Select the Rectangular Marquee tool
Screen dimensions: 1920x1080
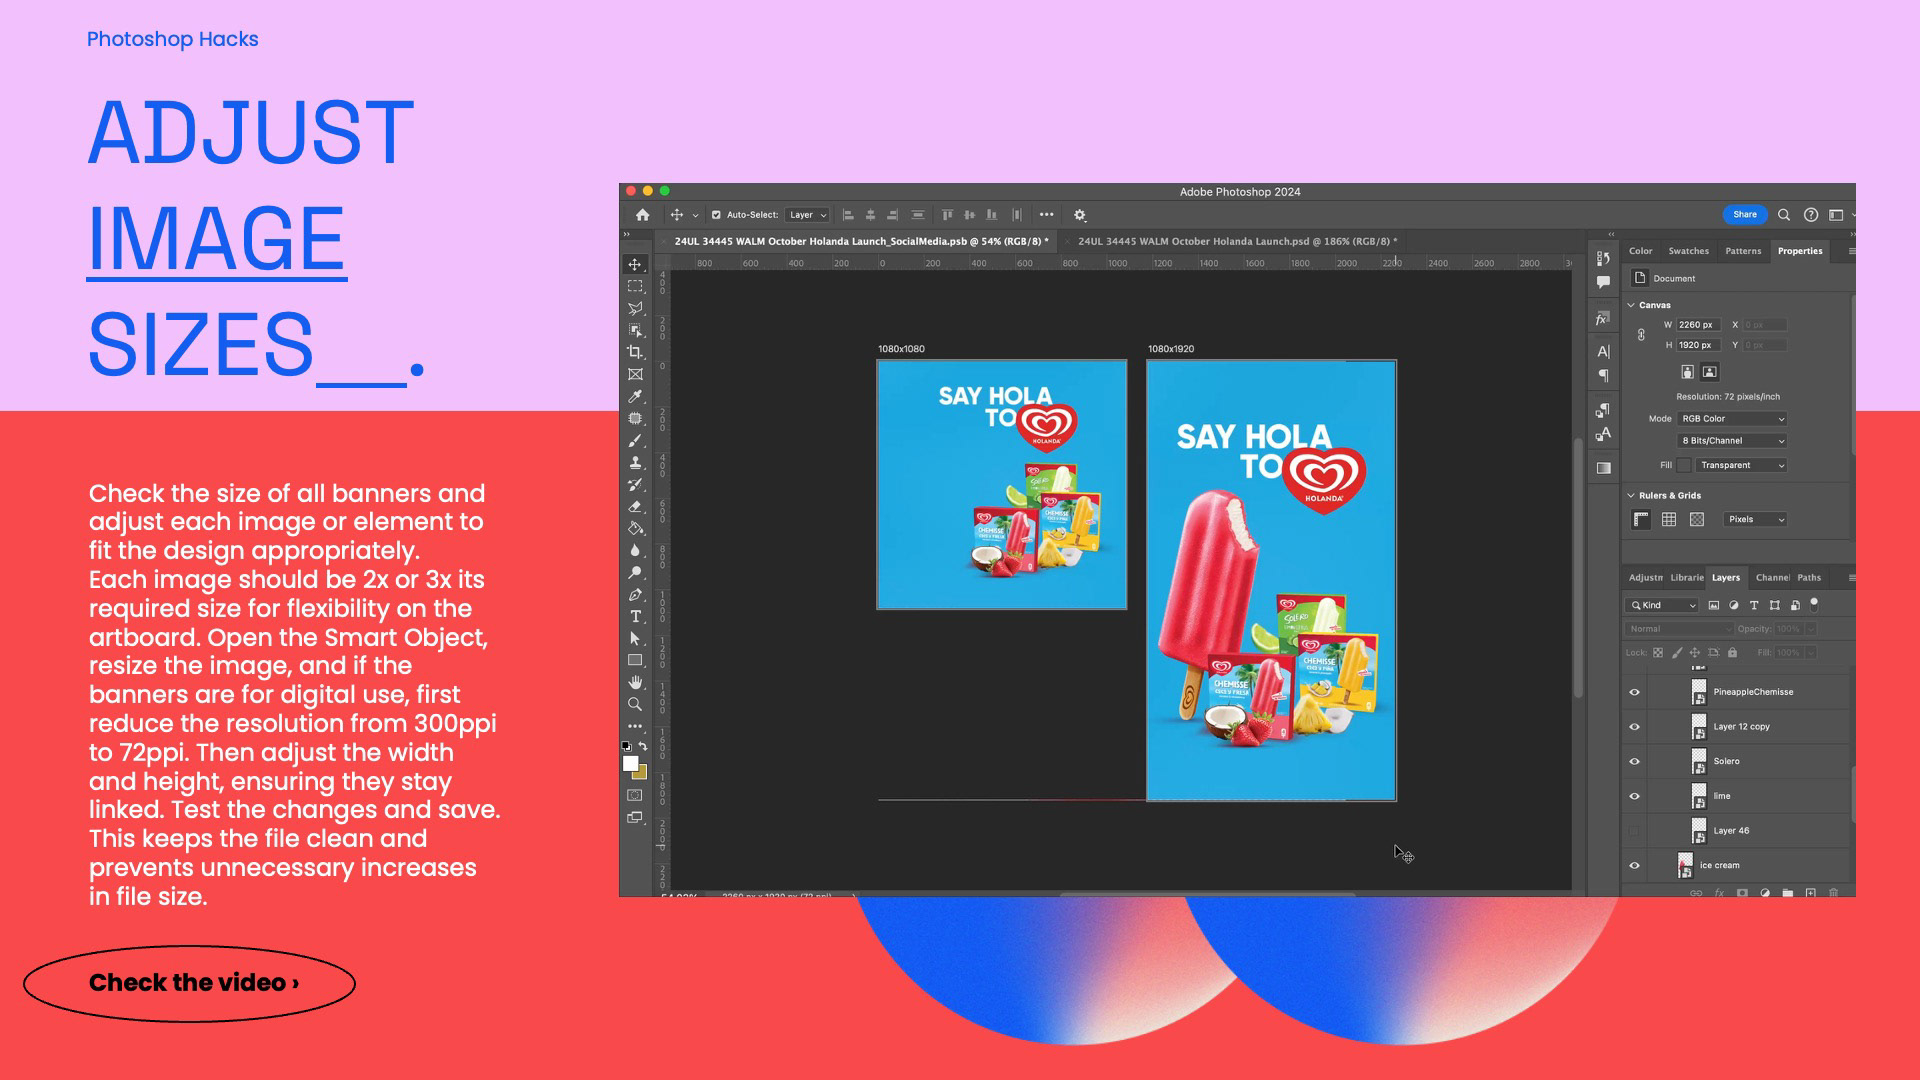pos(635,286)
